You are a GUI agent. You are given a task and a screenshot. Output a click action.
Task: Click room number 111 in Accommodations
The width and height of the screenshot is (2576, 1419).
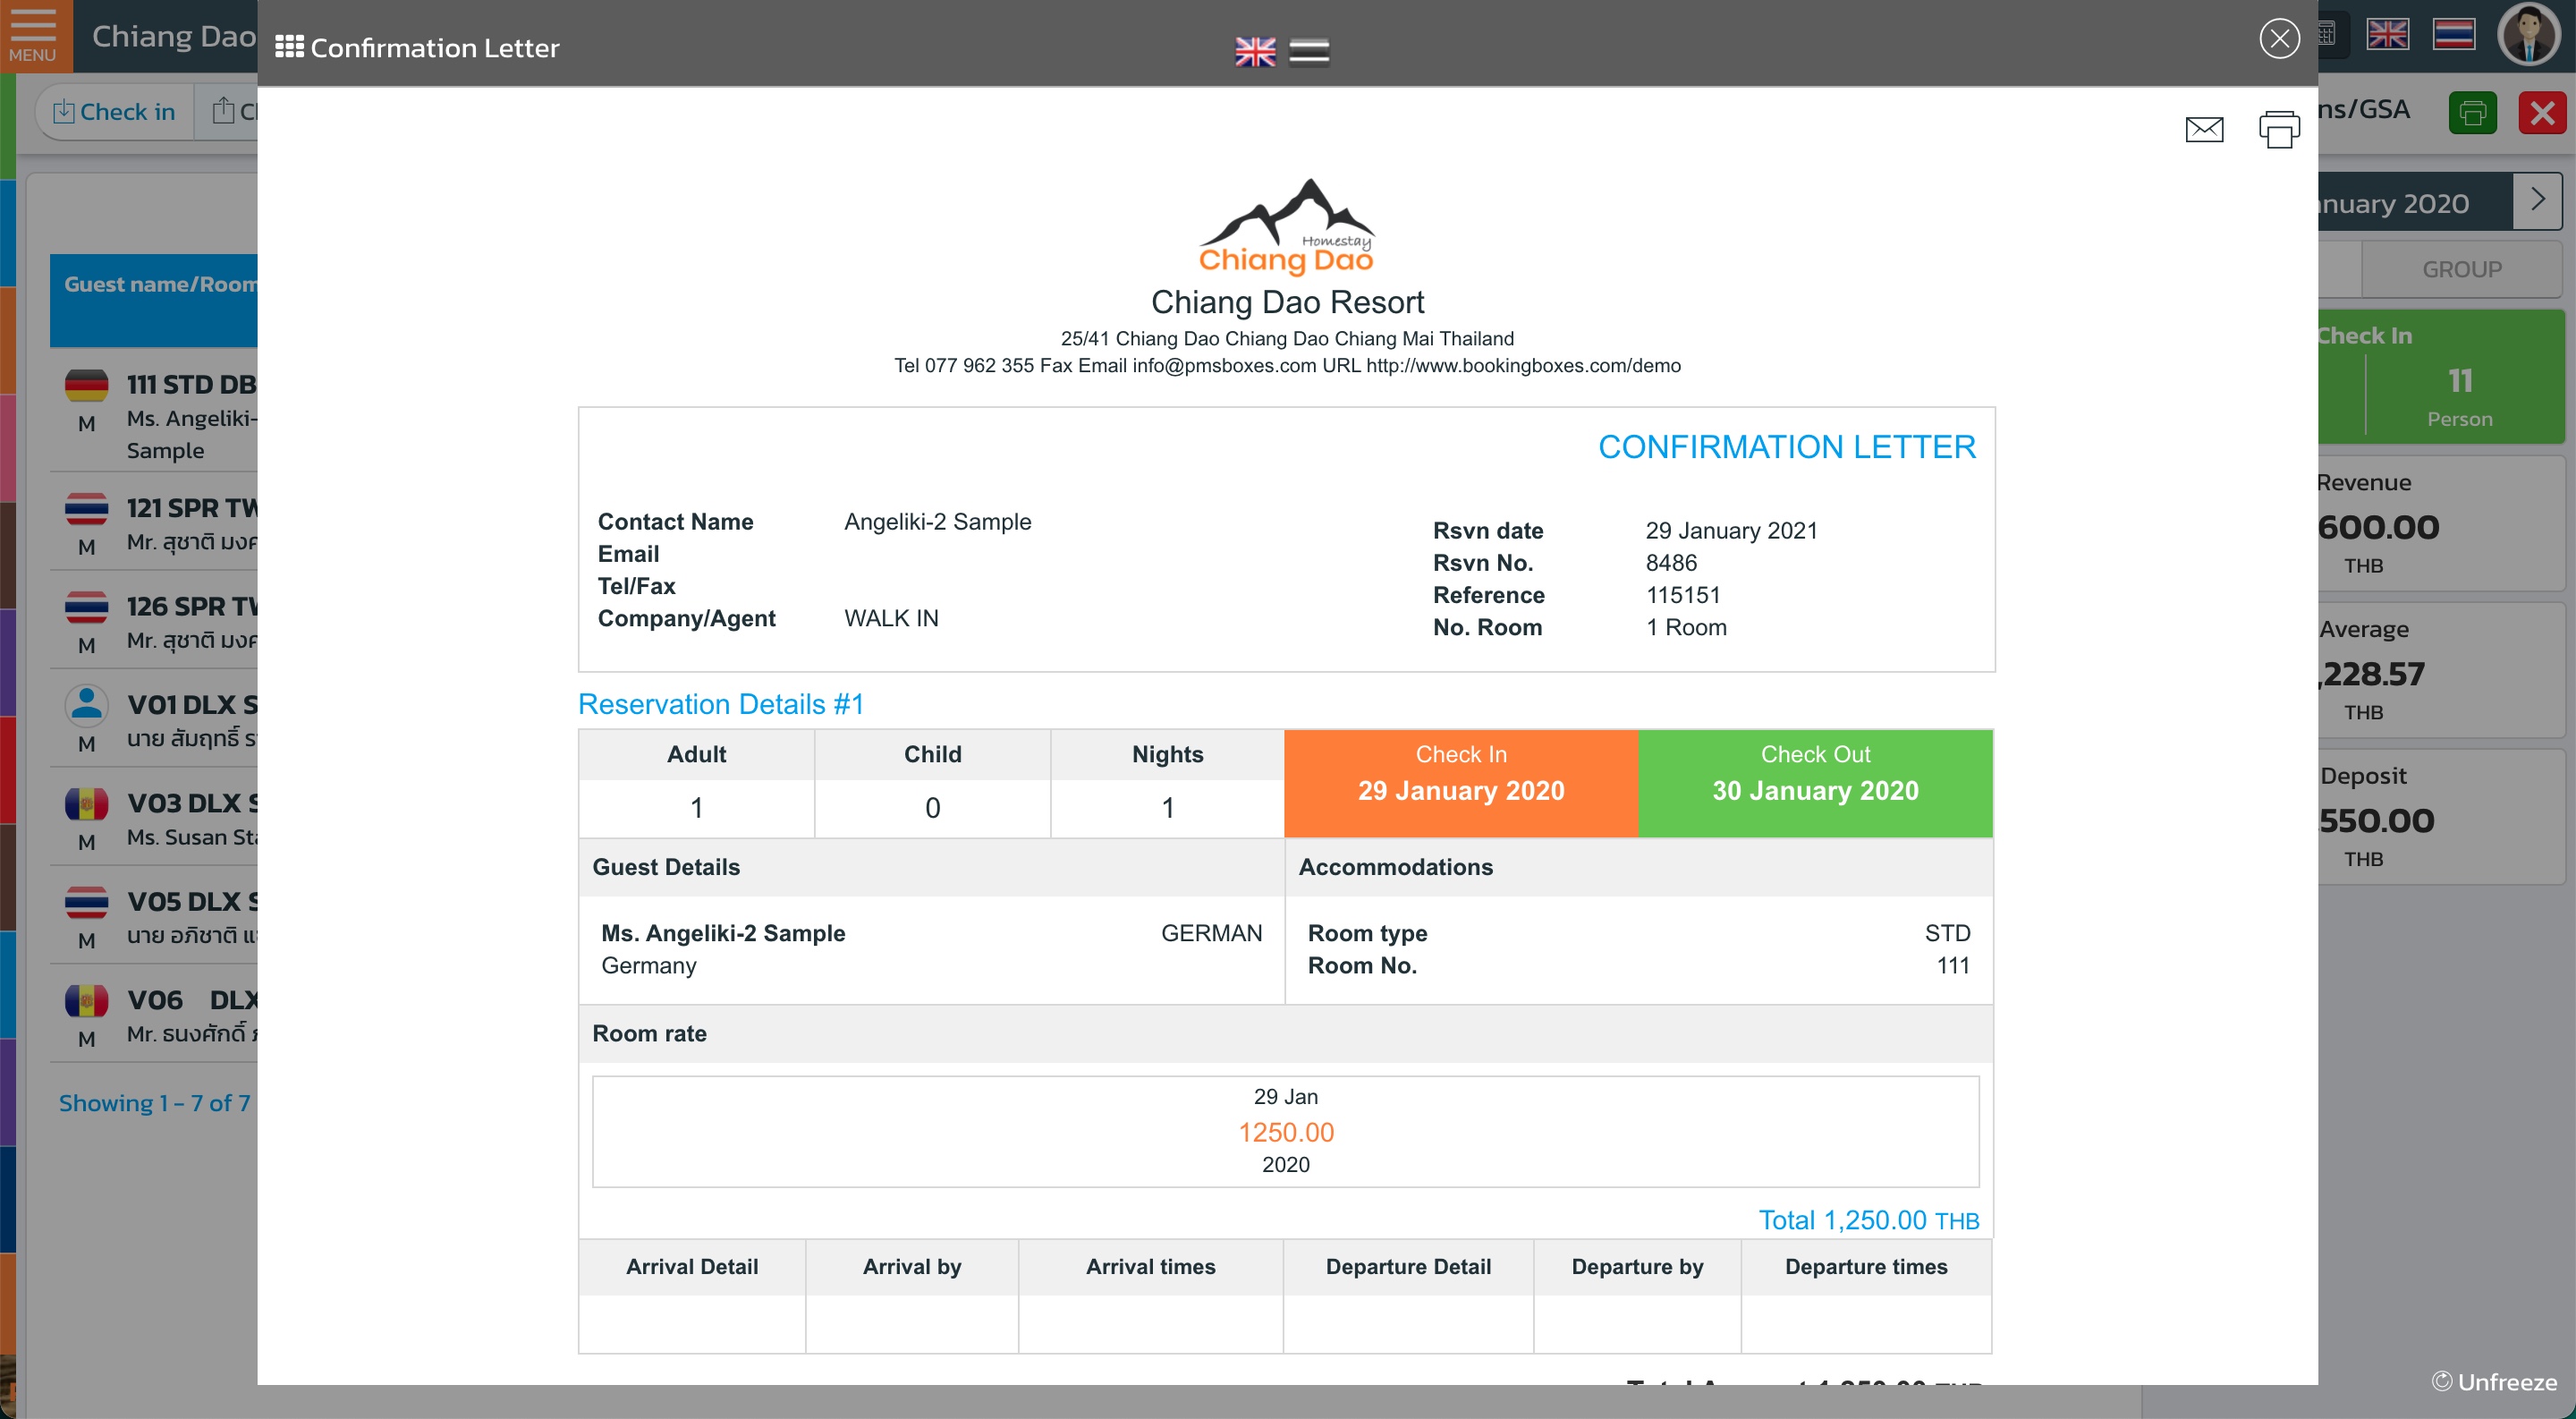pyautogui.click(x=1953, y=966)
